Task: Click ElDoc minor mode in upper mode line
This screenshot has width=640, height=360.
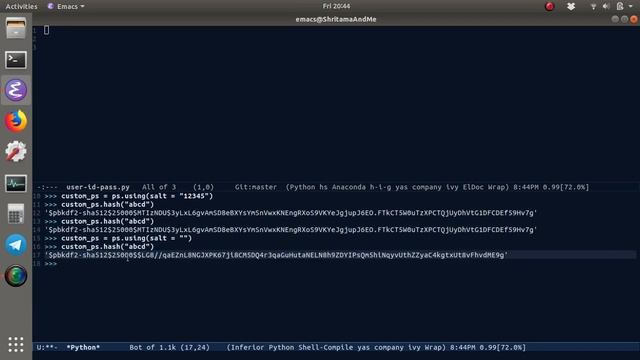Action: click(473, 187)
